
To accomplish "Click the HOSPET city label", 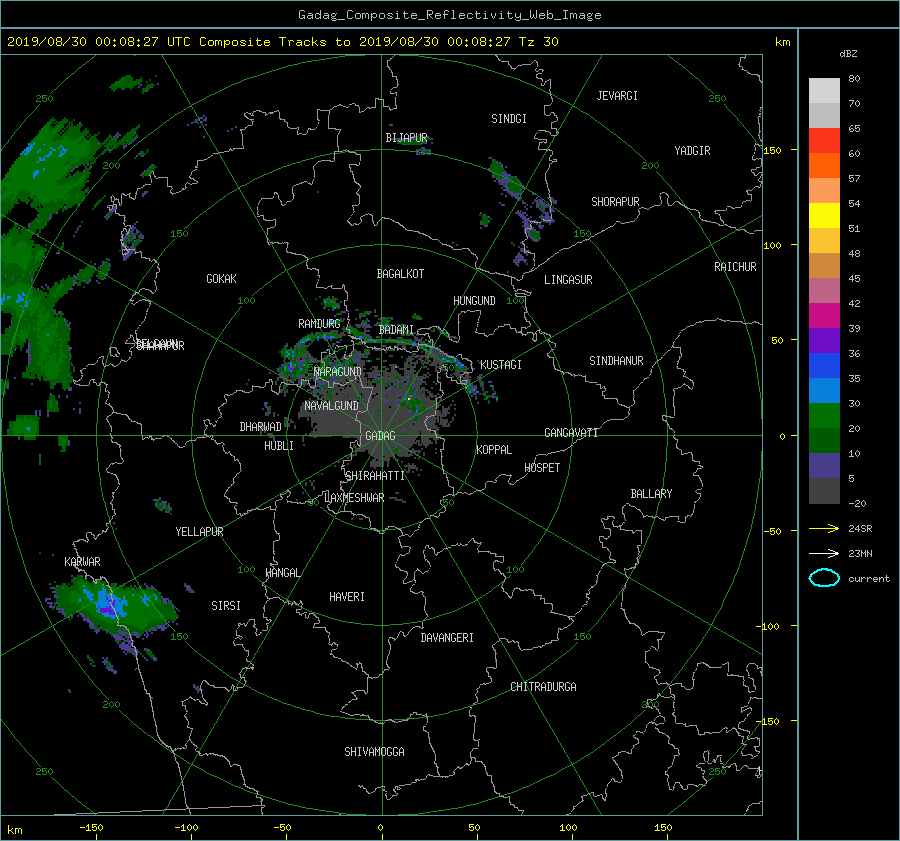I will tap(542, 468).
